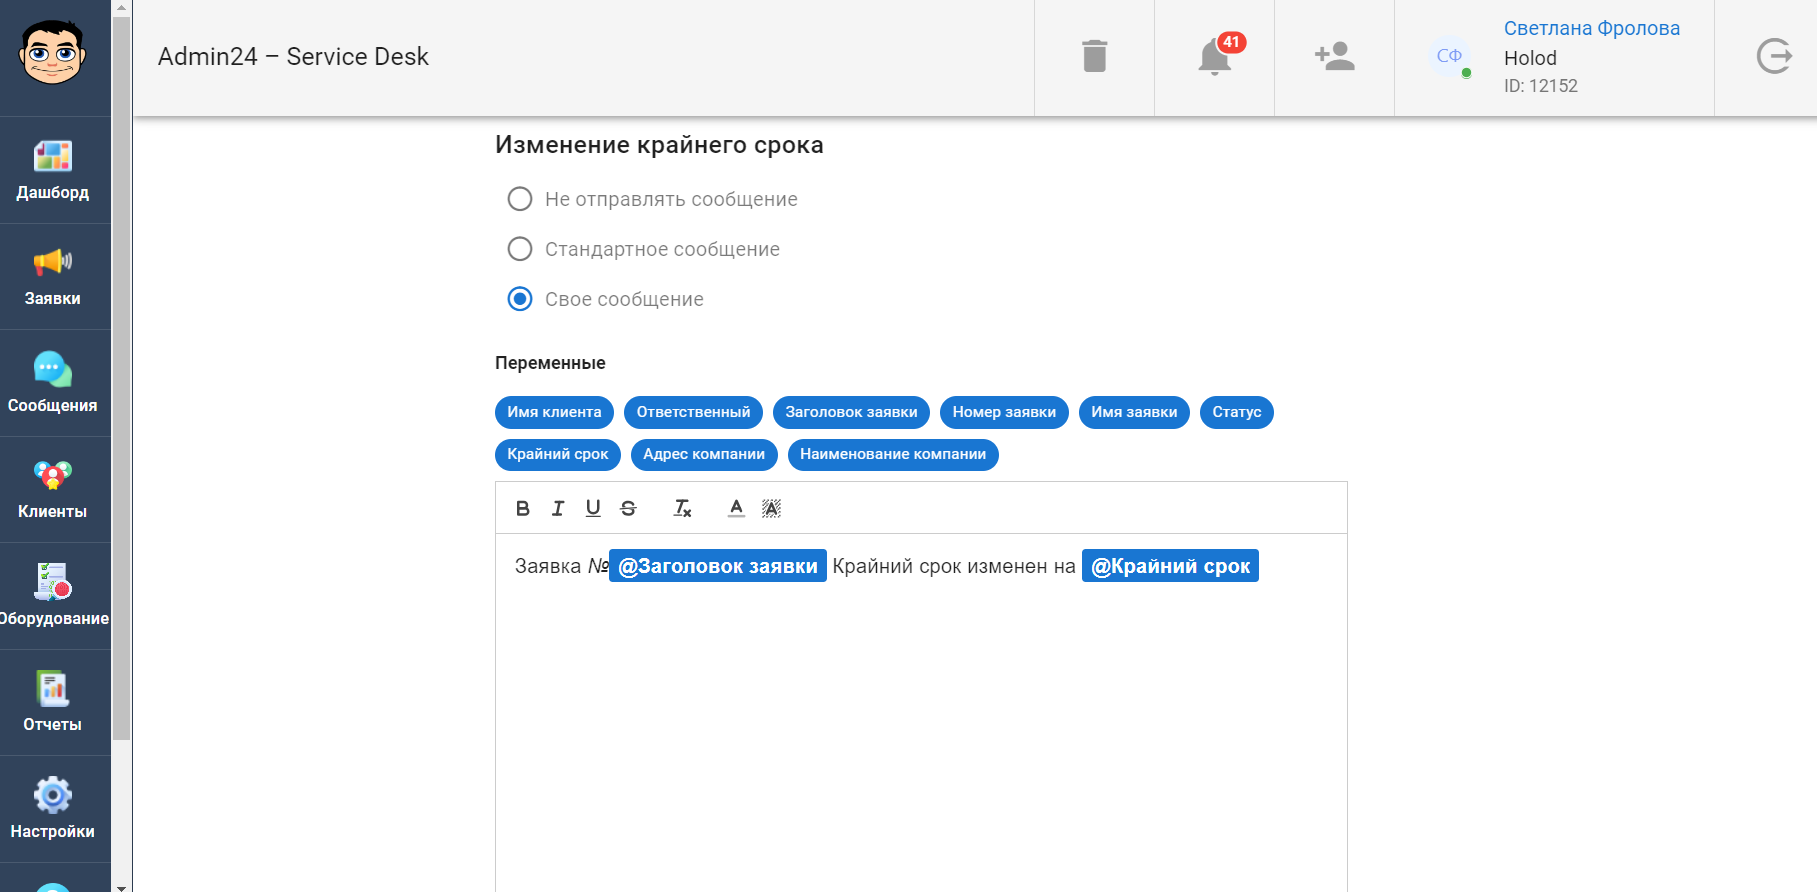Toggle strikethrough formatting in editor
Viewport: 1817px width, 892px height.
628,508
